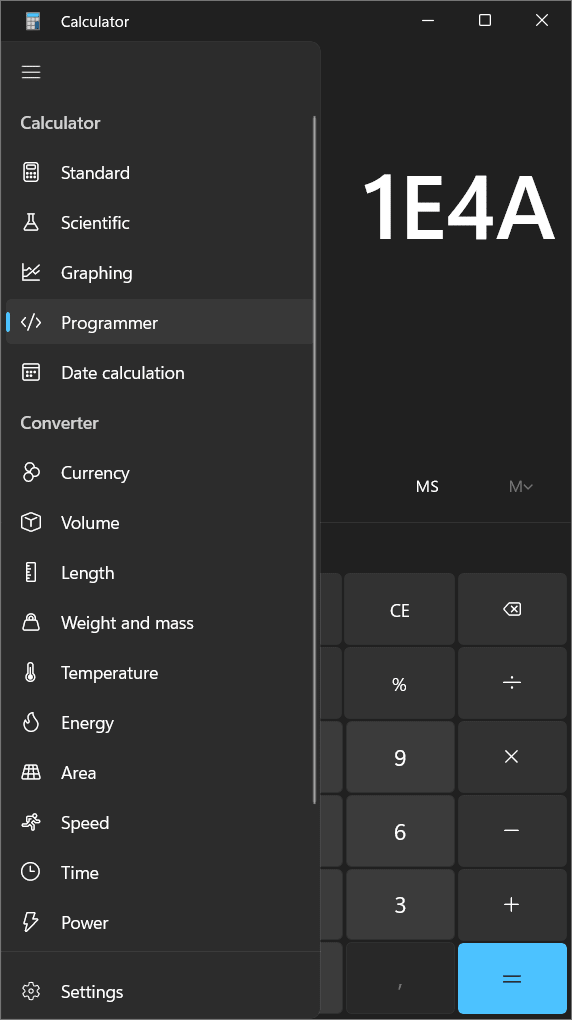Click the Settings gear icon

[x=31, y=991]
